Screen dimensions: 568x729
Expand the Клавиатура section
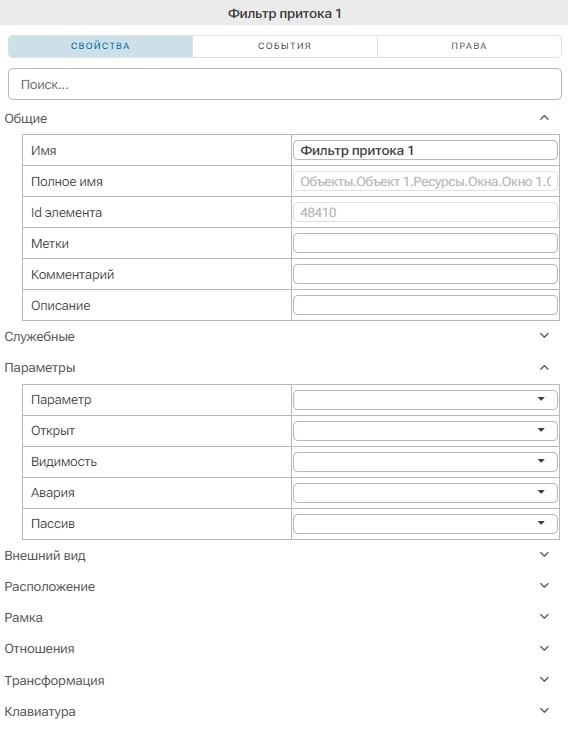[544, 711]
